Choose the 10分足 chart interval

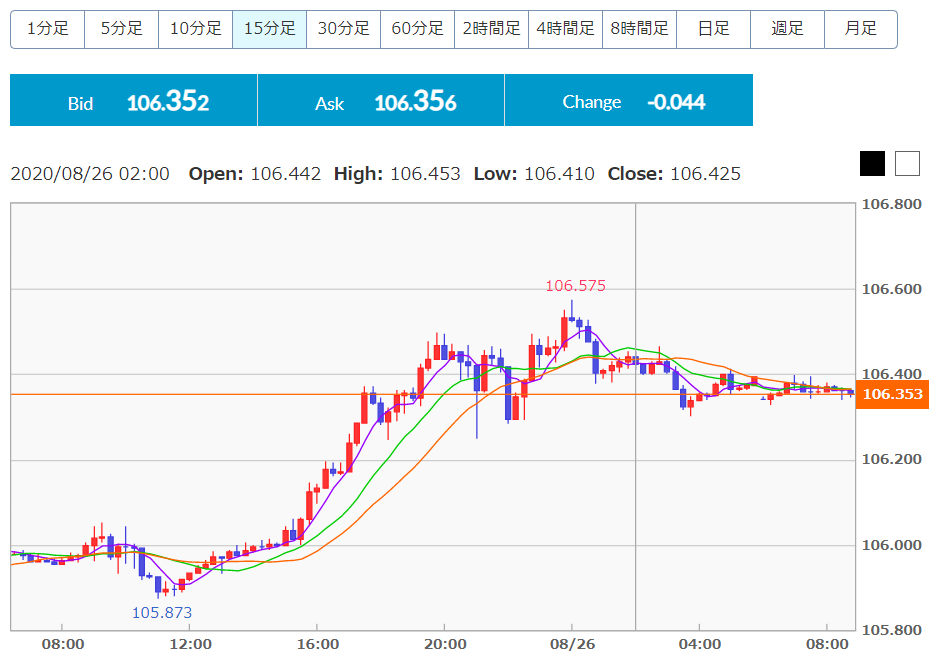195,29
